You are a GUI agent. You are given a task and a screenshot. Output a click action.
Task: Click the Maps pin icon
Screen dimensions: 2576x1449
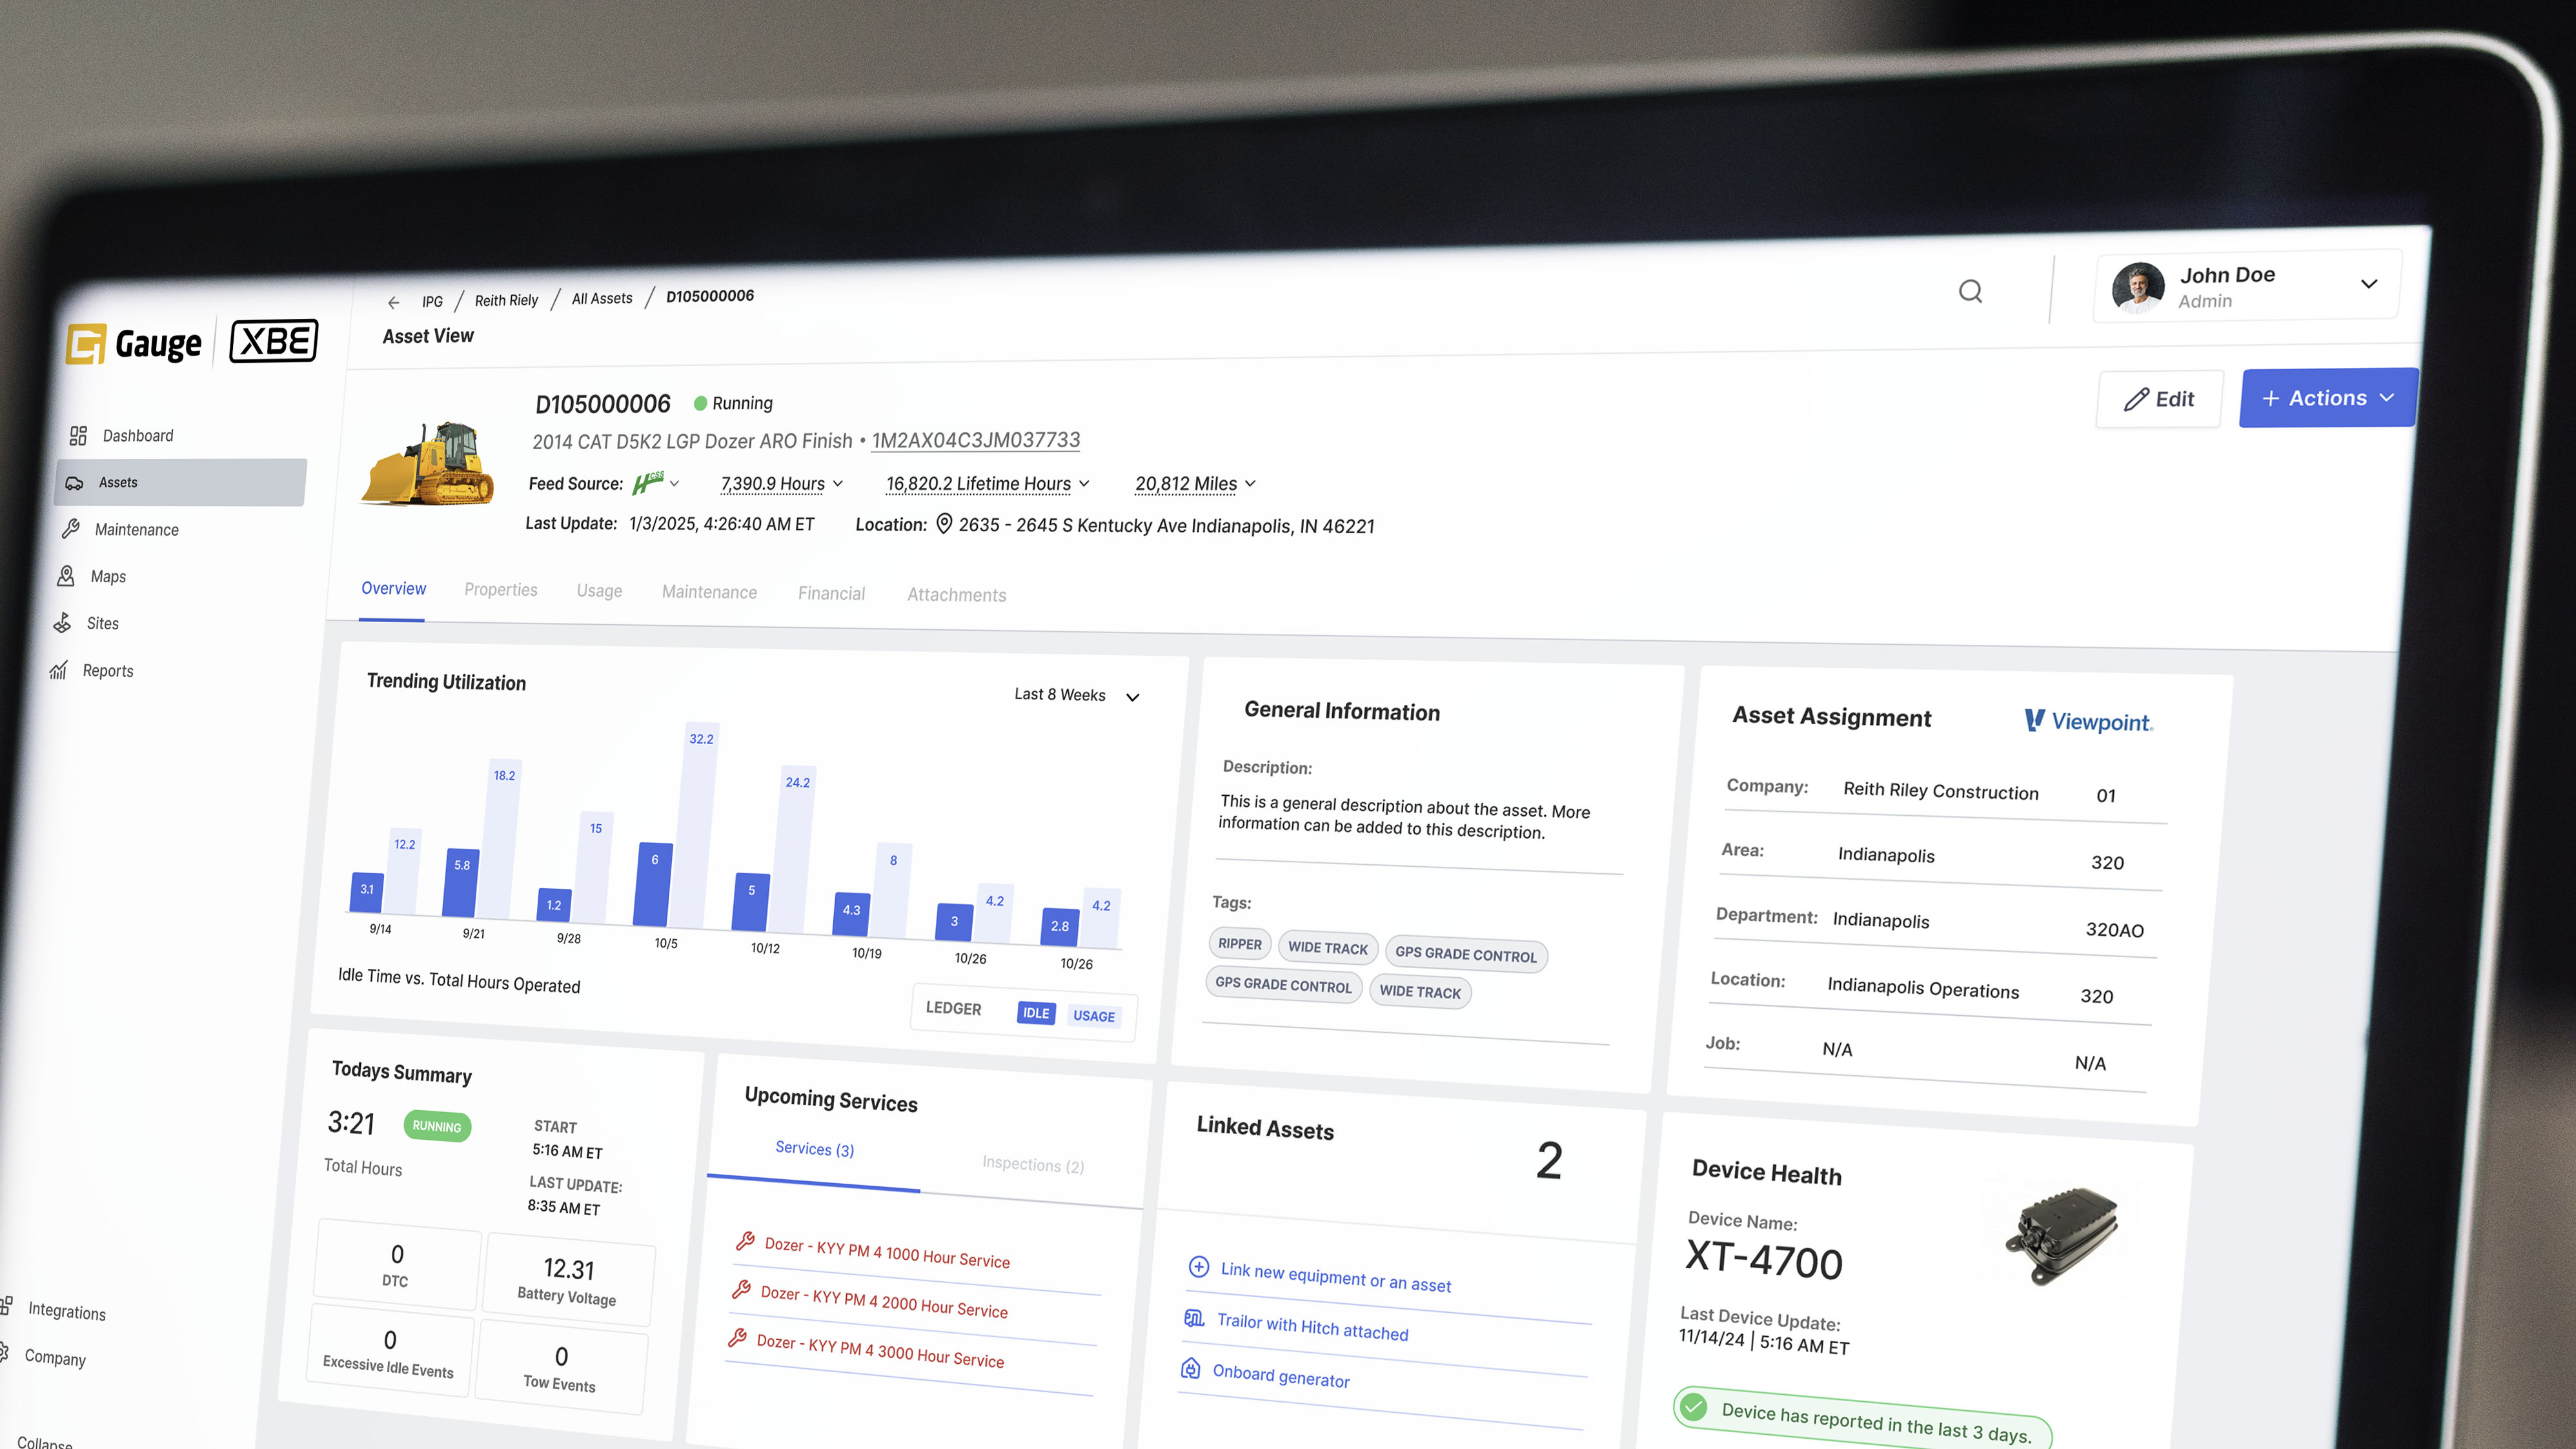click(66, 576)
